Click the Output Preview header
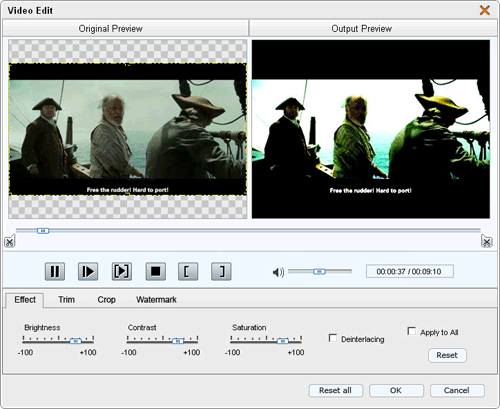Screen dimensions: 500x409 [373, 28]
